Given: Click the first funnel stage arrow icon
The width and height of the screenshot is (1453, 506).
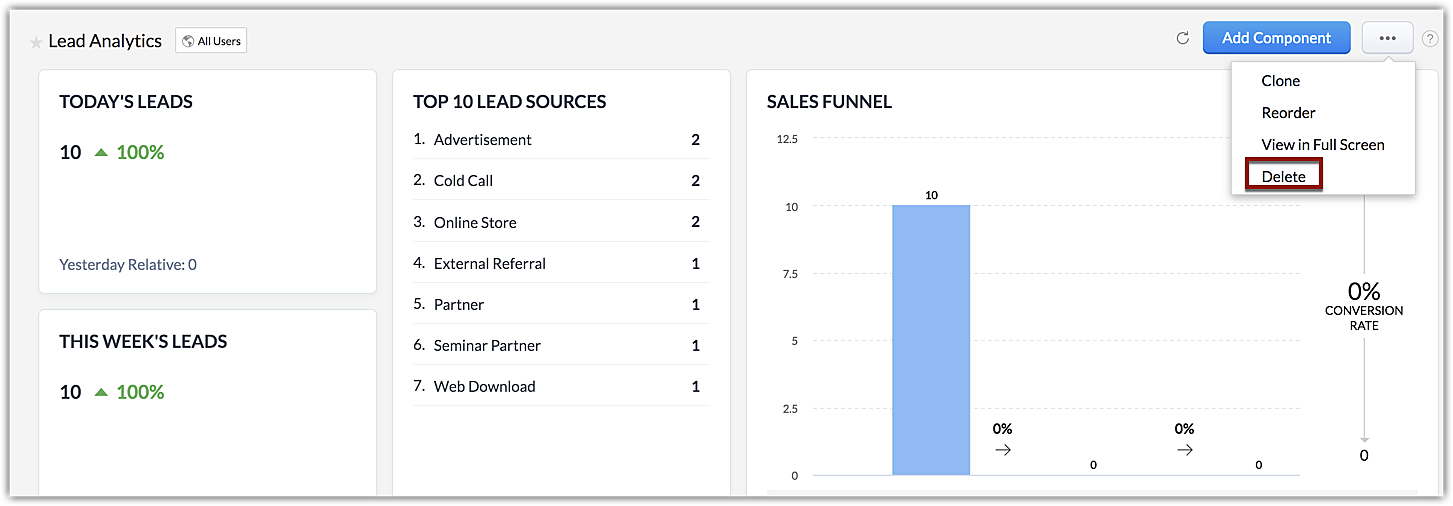Looking at the screenshot, I should click(1003, 450).
